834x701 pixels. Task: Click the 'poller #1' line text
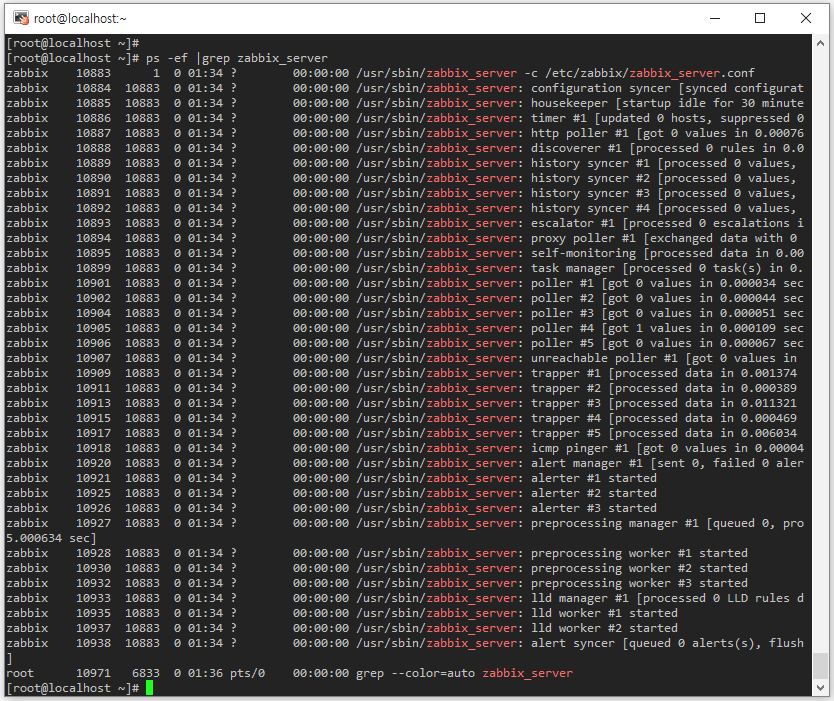[562, 283]
